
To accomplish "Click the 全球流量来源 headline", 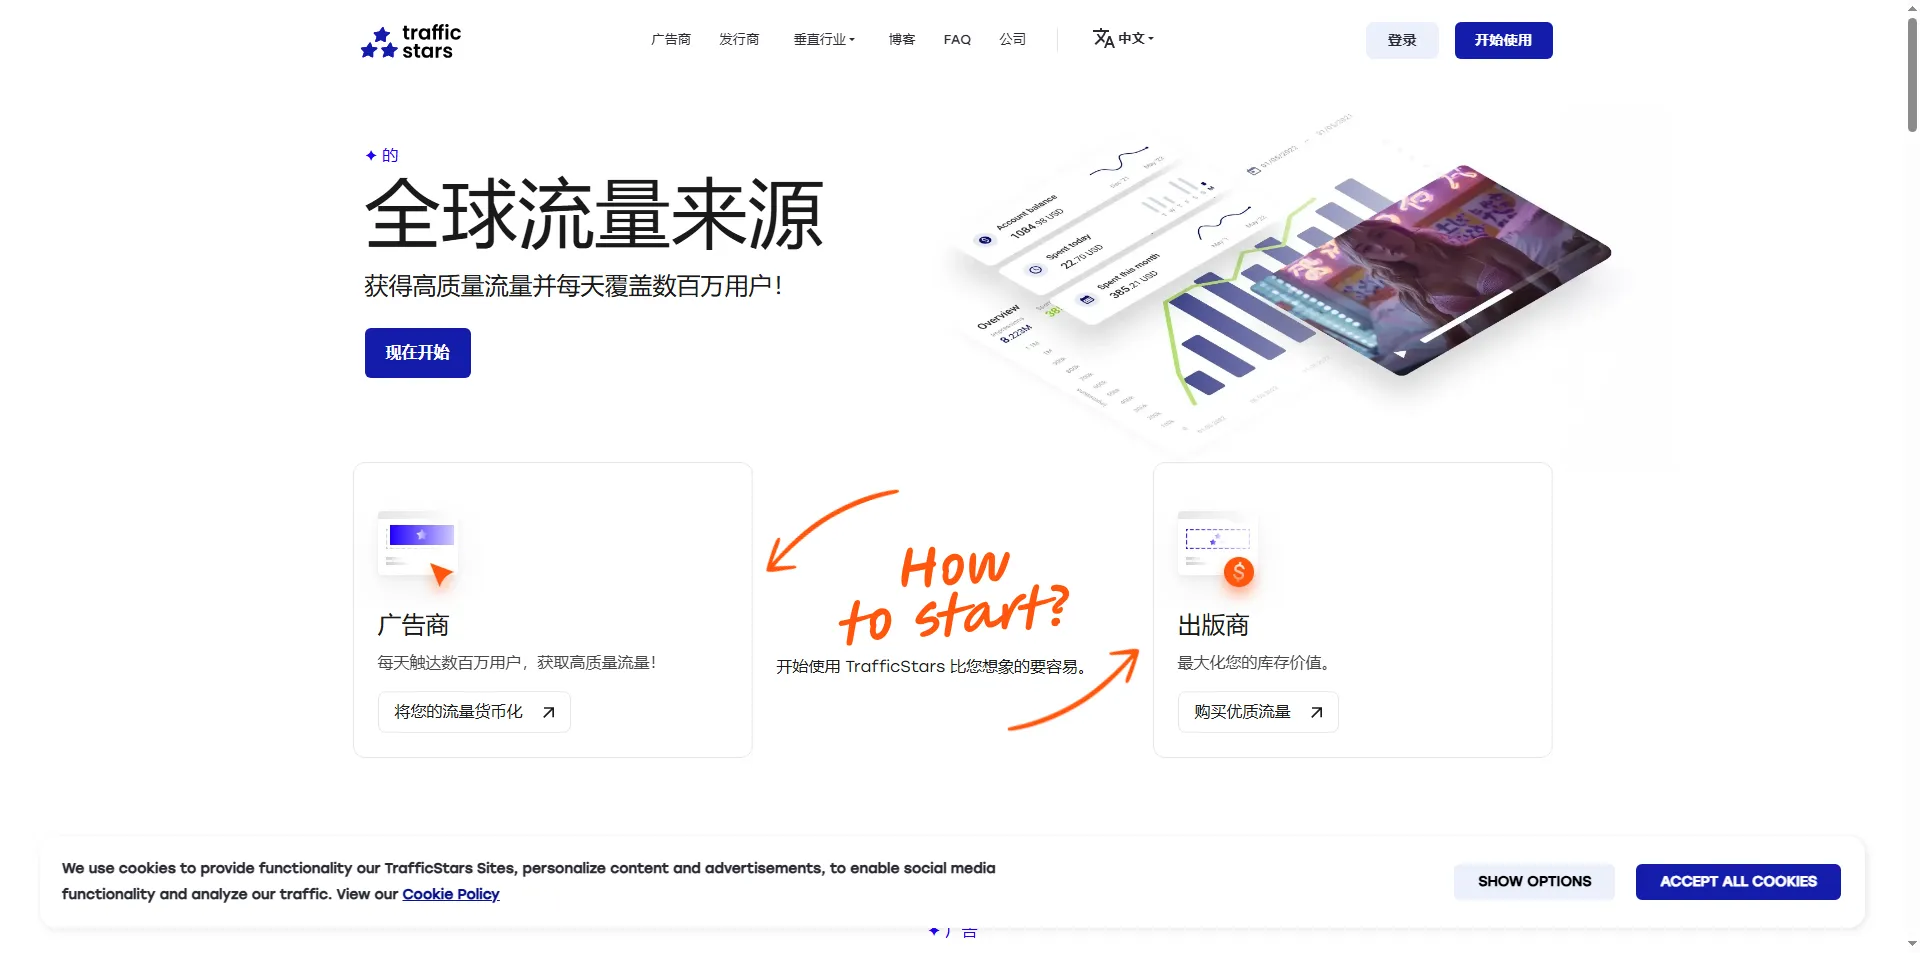I will click(x=594, y=214).
